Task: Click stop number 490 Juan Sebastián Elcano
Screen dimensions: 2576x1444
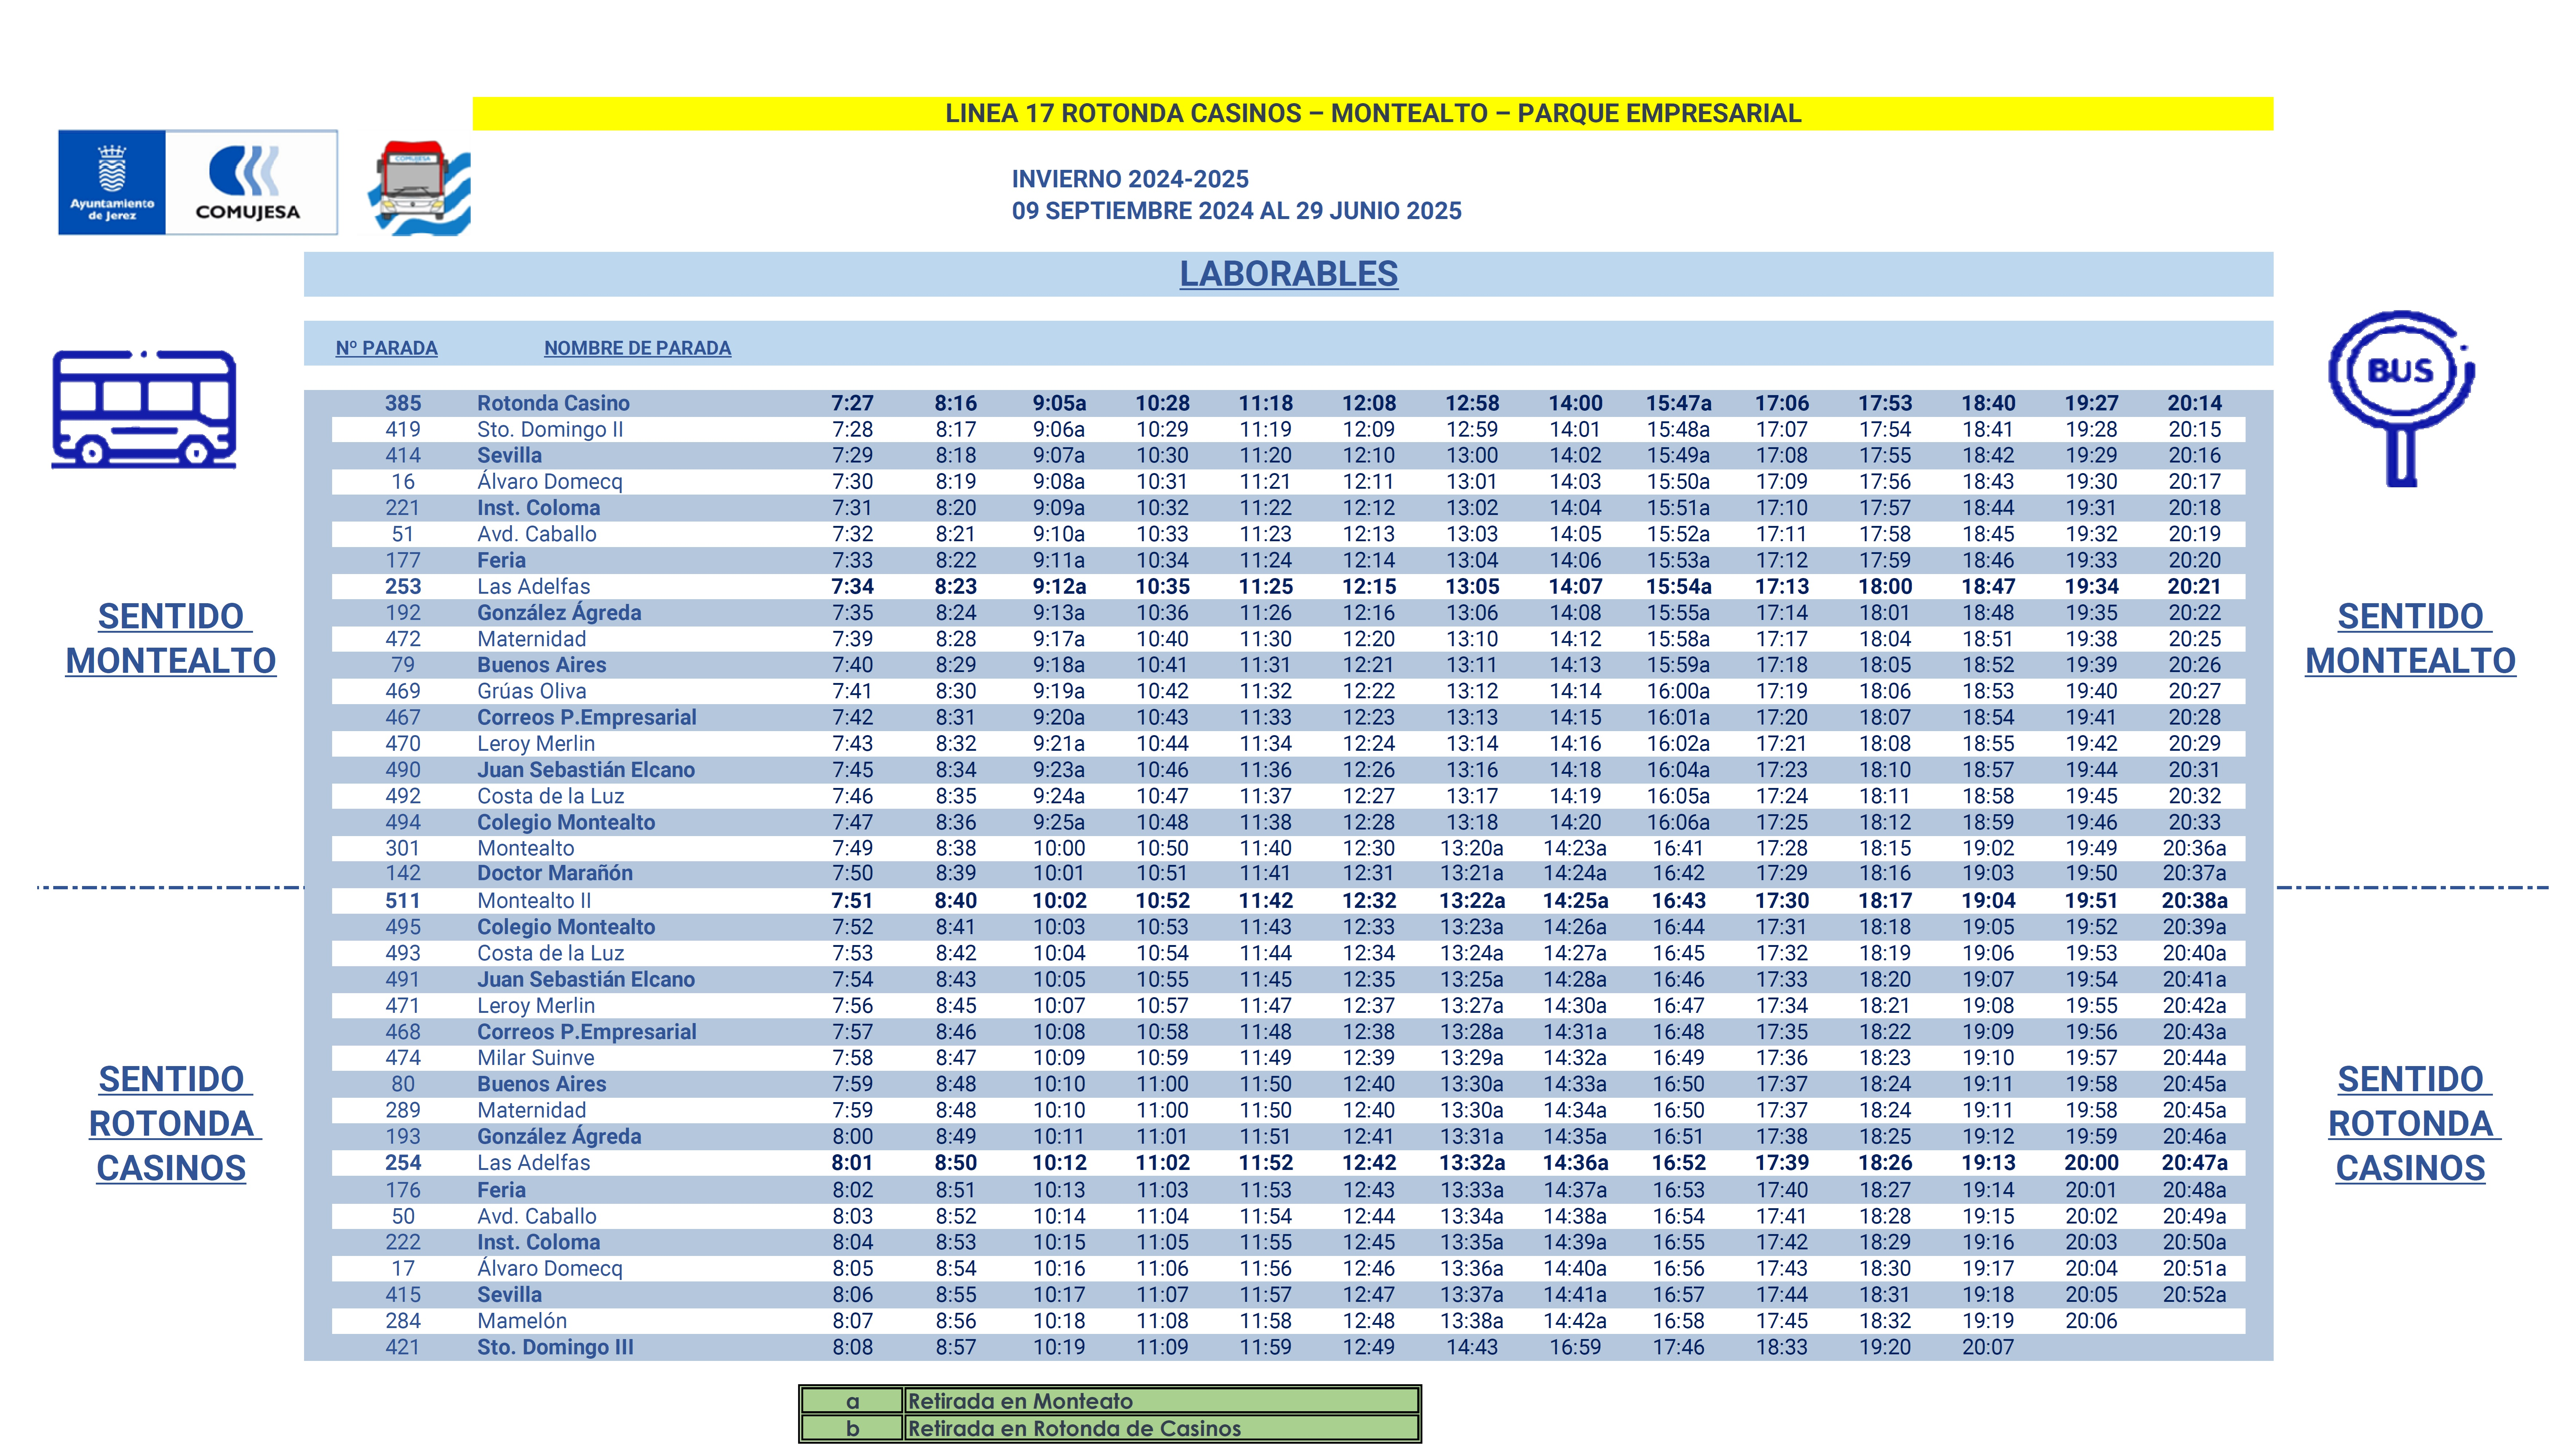Action: click(403, 770)
